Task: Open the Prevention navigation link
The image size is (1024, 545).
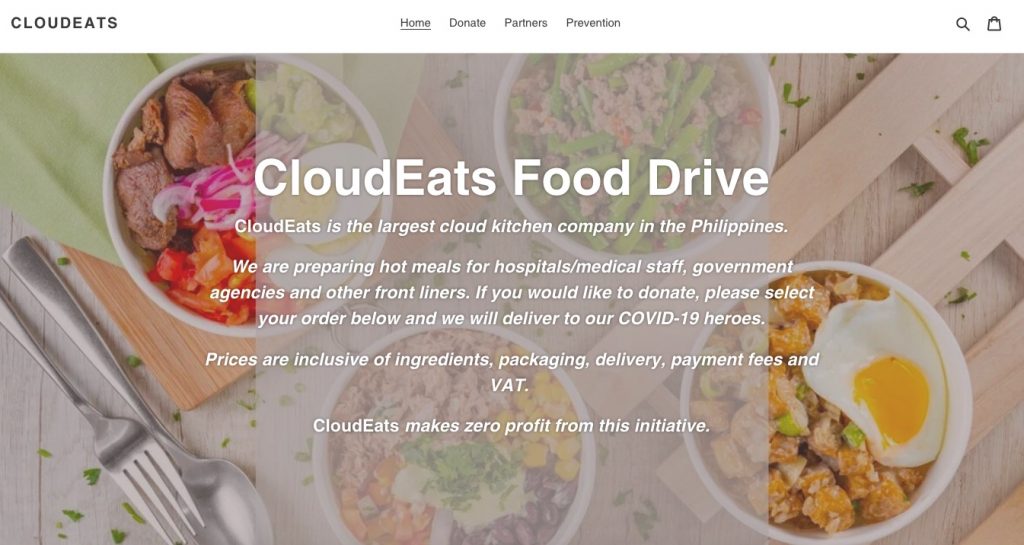Action: click(x=593, y=23)
